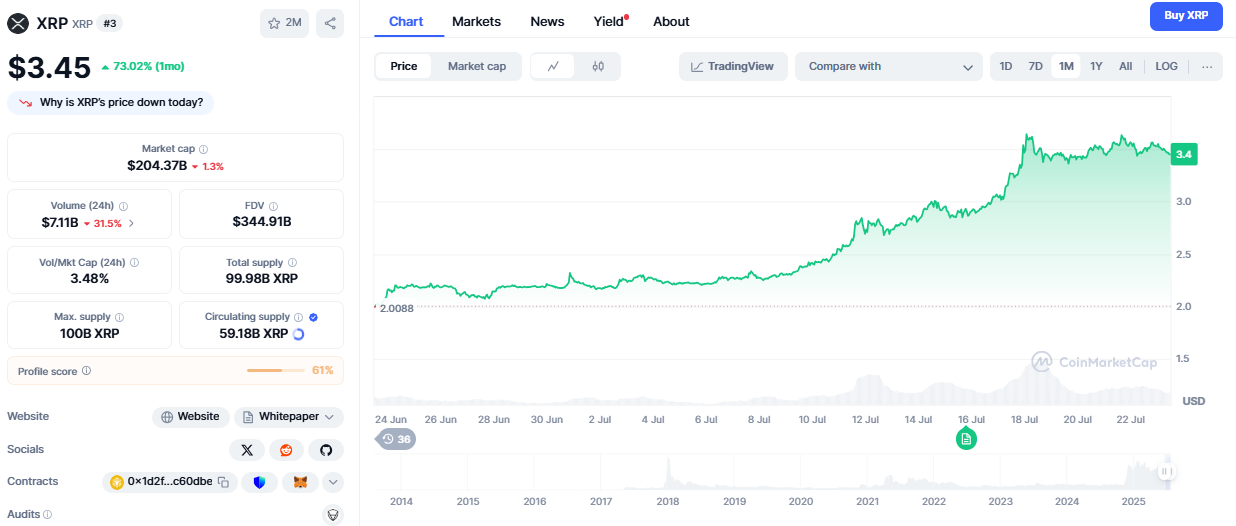Open the About tab
The width and height of the screenshot is (1236, 526).
click(671, 21)
